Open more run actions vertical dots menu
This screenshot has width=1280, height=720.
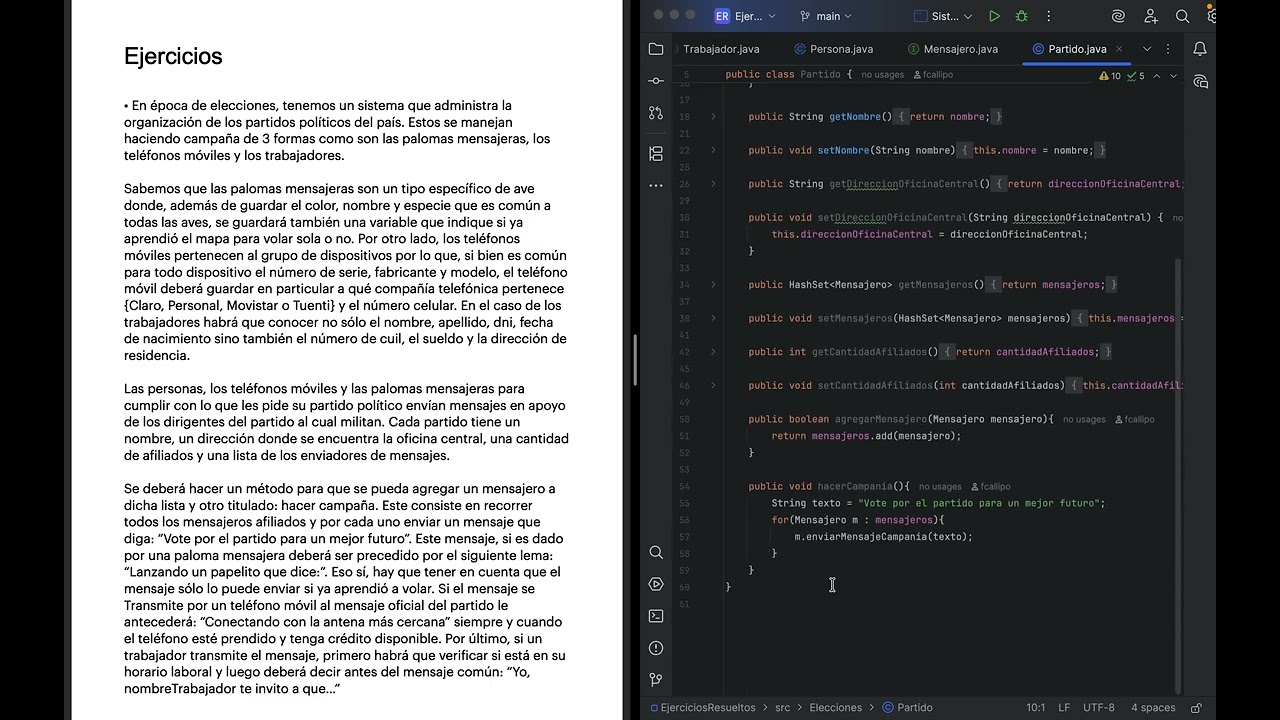point(1048,16)
